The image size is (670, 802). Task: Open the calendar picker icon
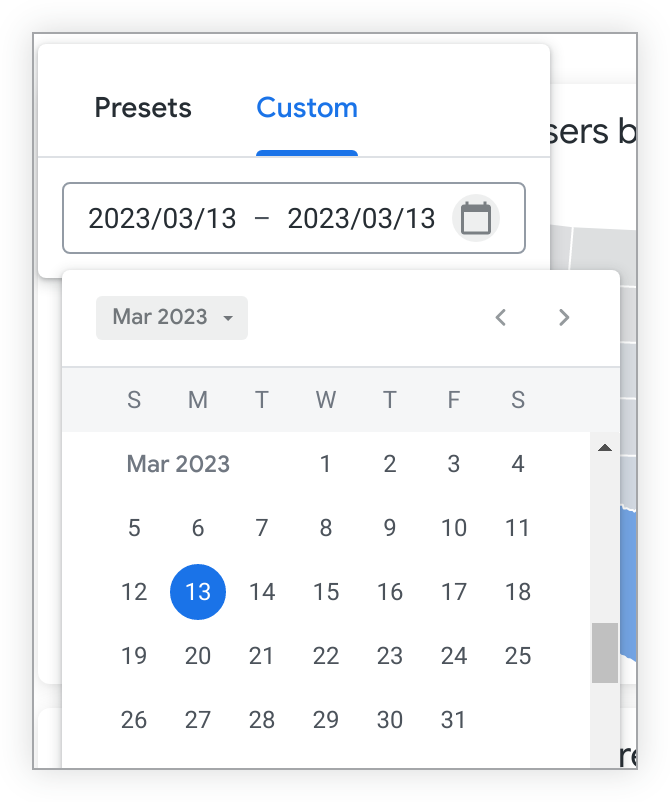pyautogui.click(x=476, y=218)
